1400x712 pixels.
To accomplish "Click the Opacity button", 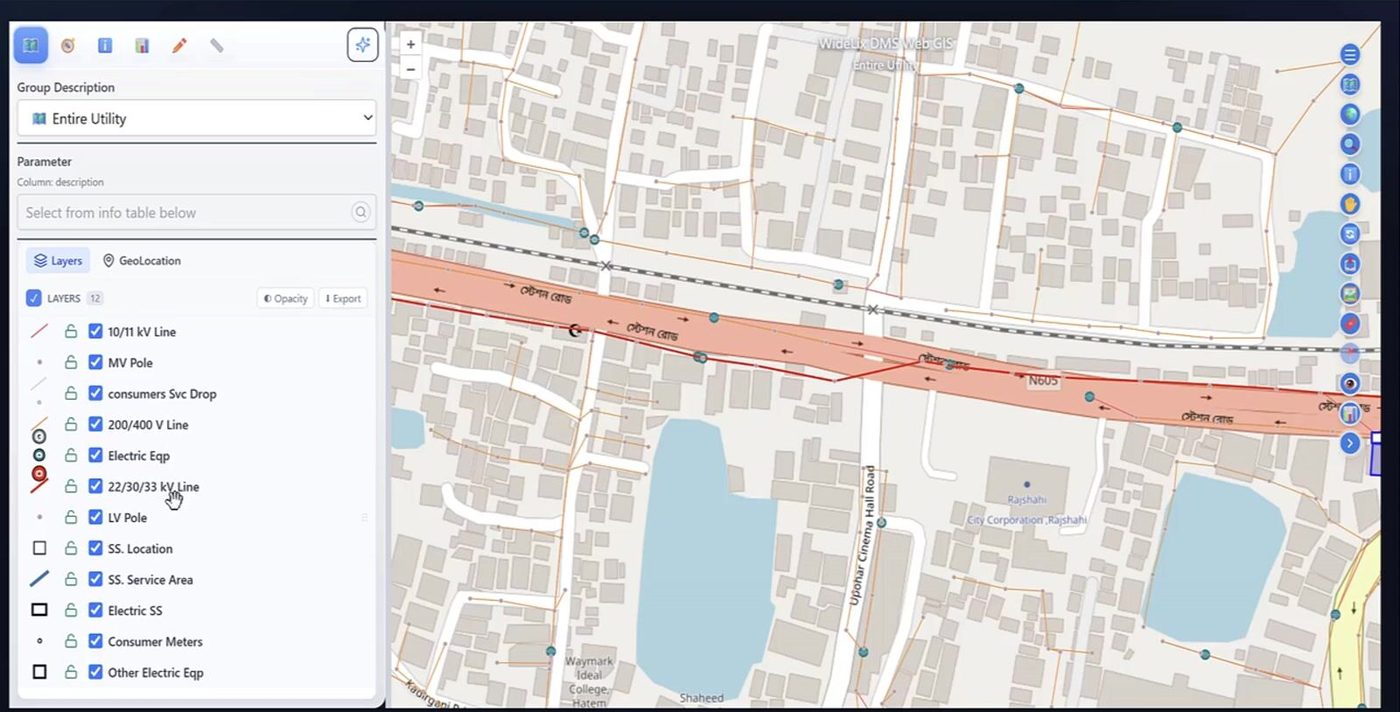I will 285,298.
